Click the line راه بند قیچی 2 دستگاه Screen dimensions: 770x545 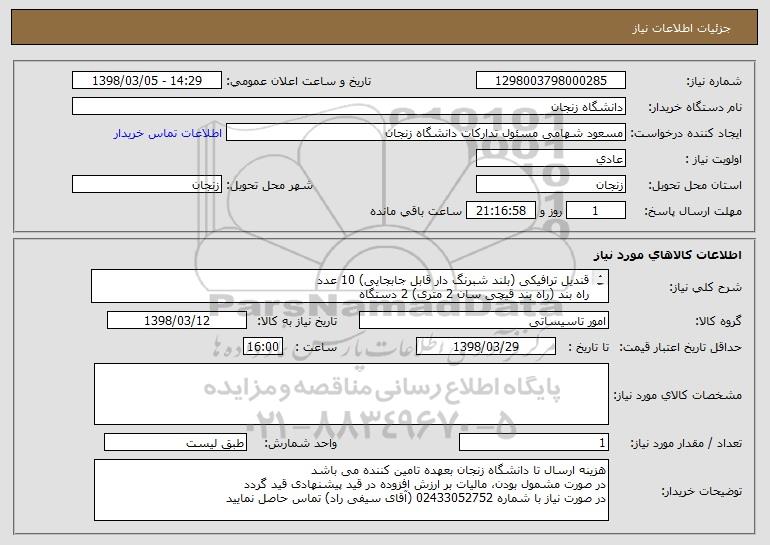(474, 294)
